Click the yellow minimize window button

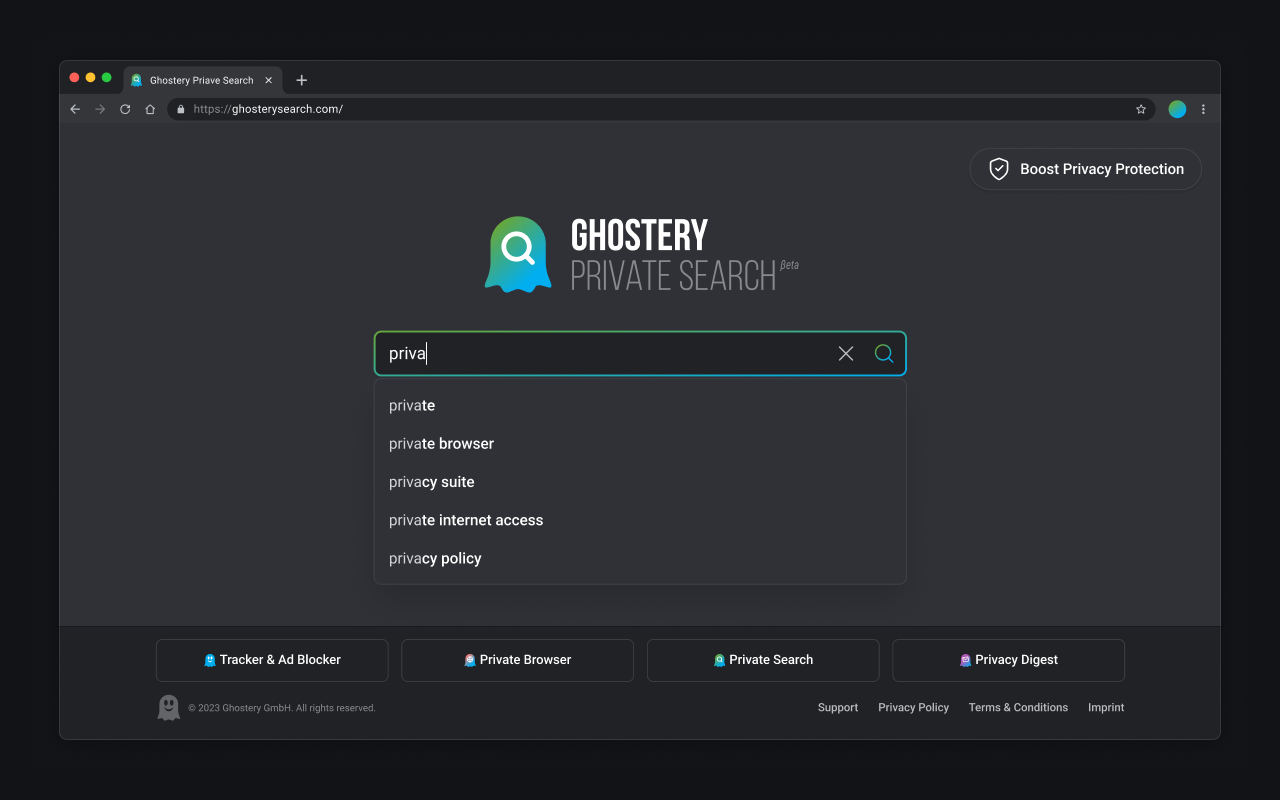click(90, 77)
